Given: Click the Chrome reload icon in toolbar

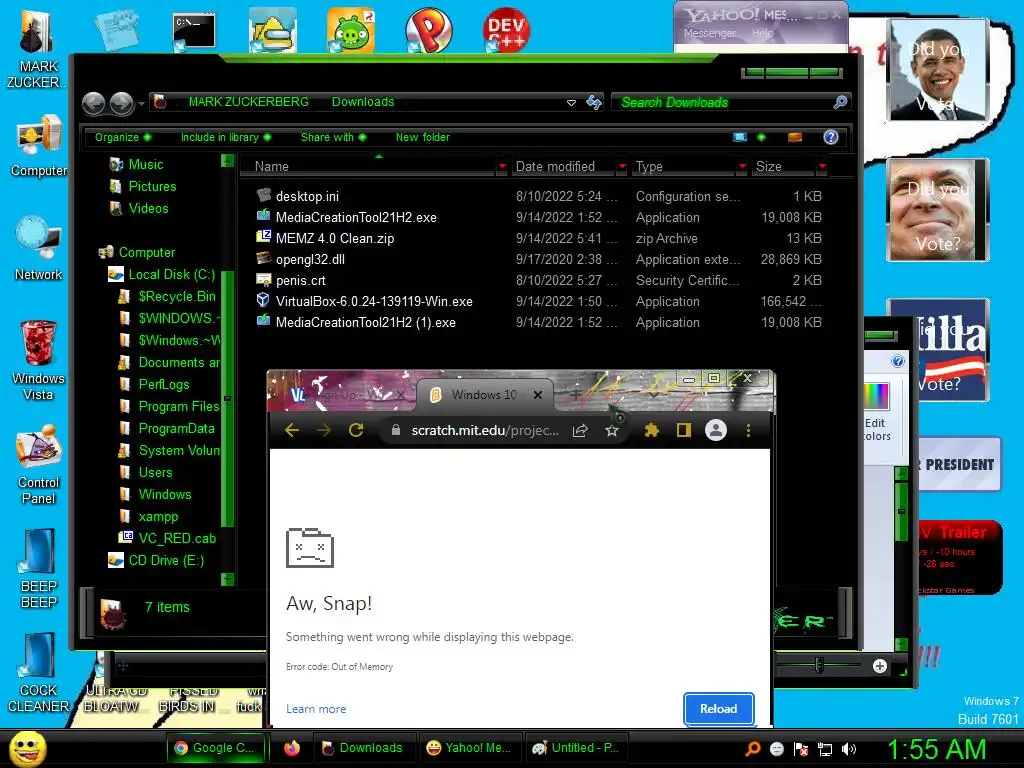Looking at the screenshot, I should click(356, 430).
